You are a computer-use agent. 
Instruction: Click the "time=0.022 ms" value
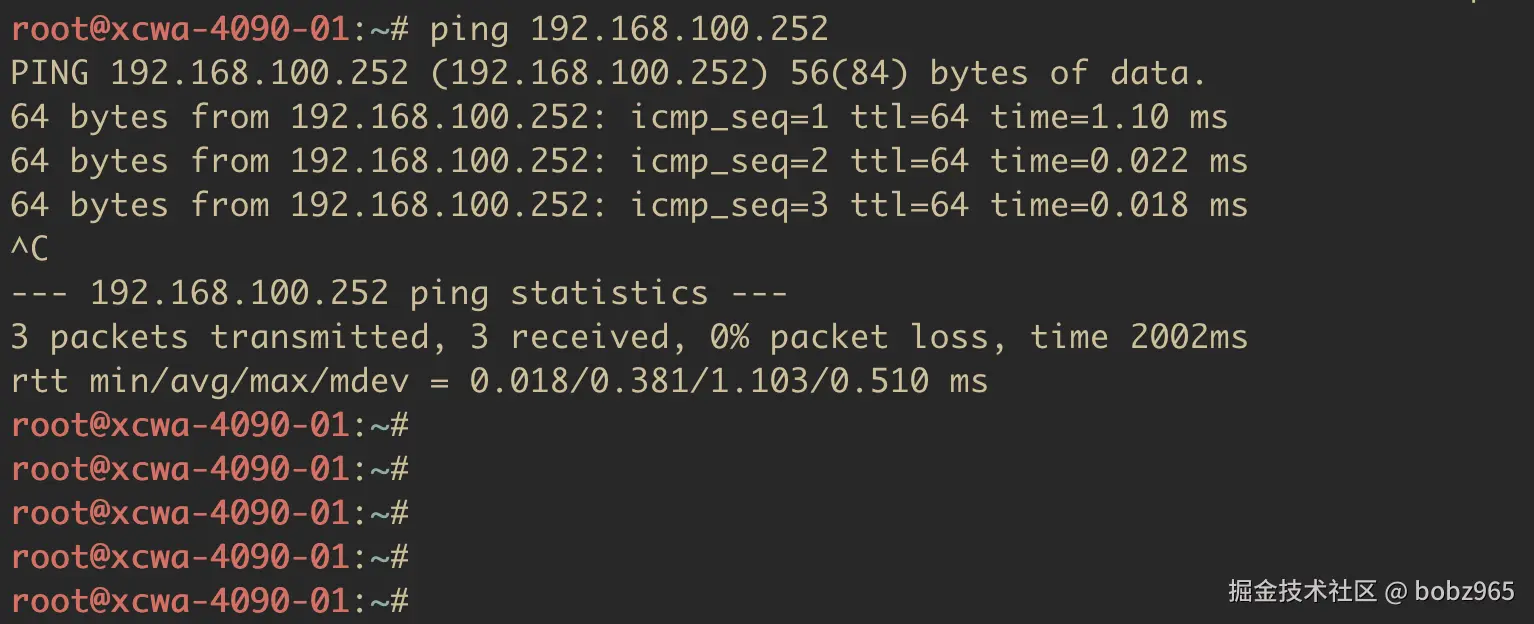1118,161
